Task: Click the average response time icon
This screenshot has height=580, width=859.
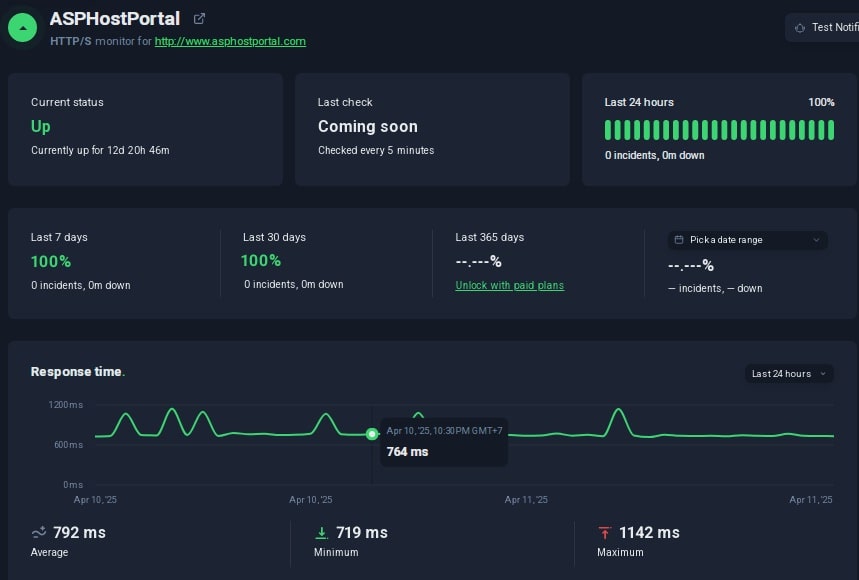Action: (x=38, y=532)
